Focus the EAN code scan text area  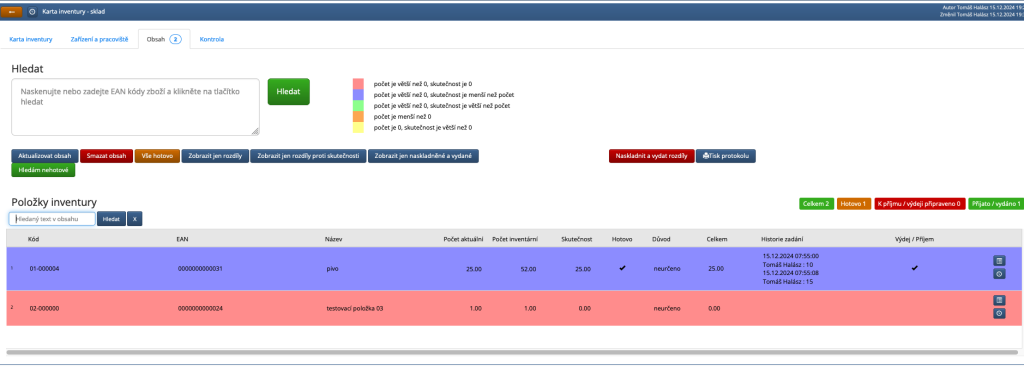tap(135, 107)
